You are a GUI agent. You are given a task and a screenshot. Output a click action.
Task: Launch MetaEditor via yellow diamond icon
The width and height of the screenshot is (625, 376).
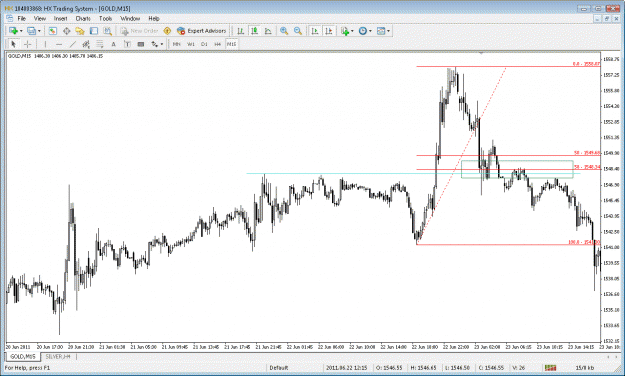click(167, 31)
